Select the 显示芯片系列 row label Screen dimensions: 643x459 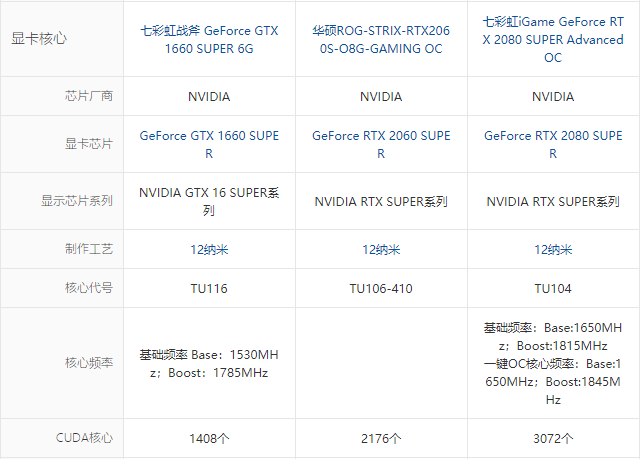76,201
